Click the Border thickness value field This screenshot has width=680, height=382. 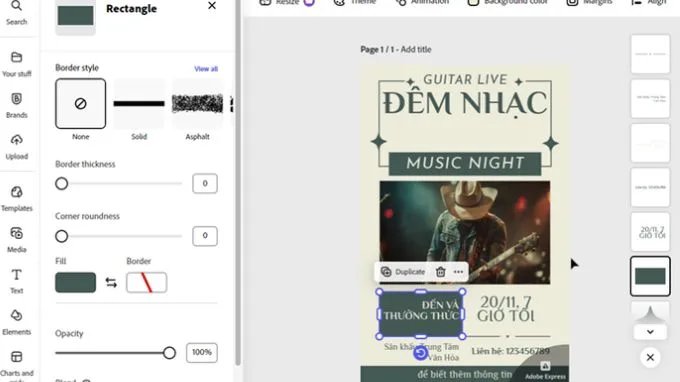tap(205, 183)
